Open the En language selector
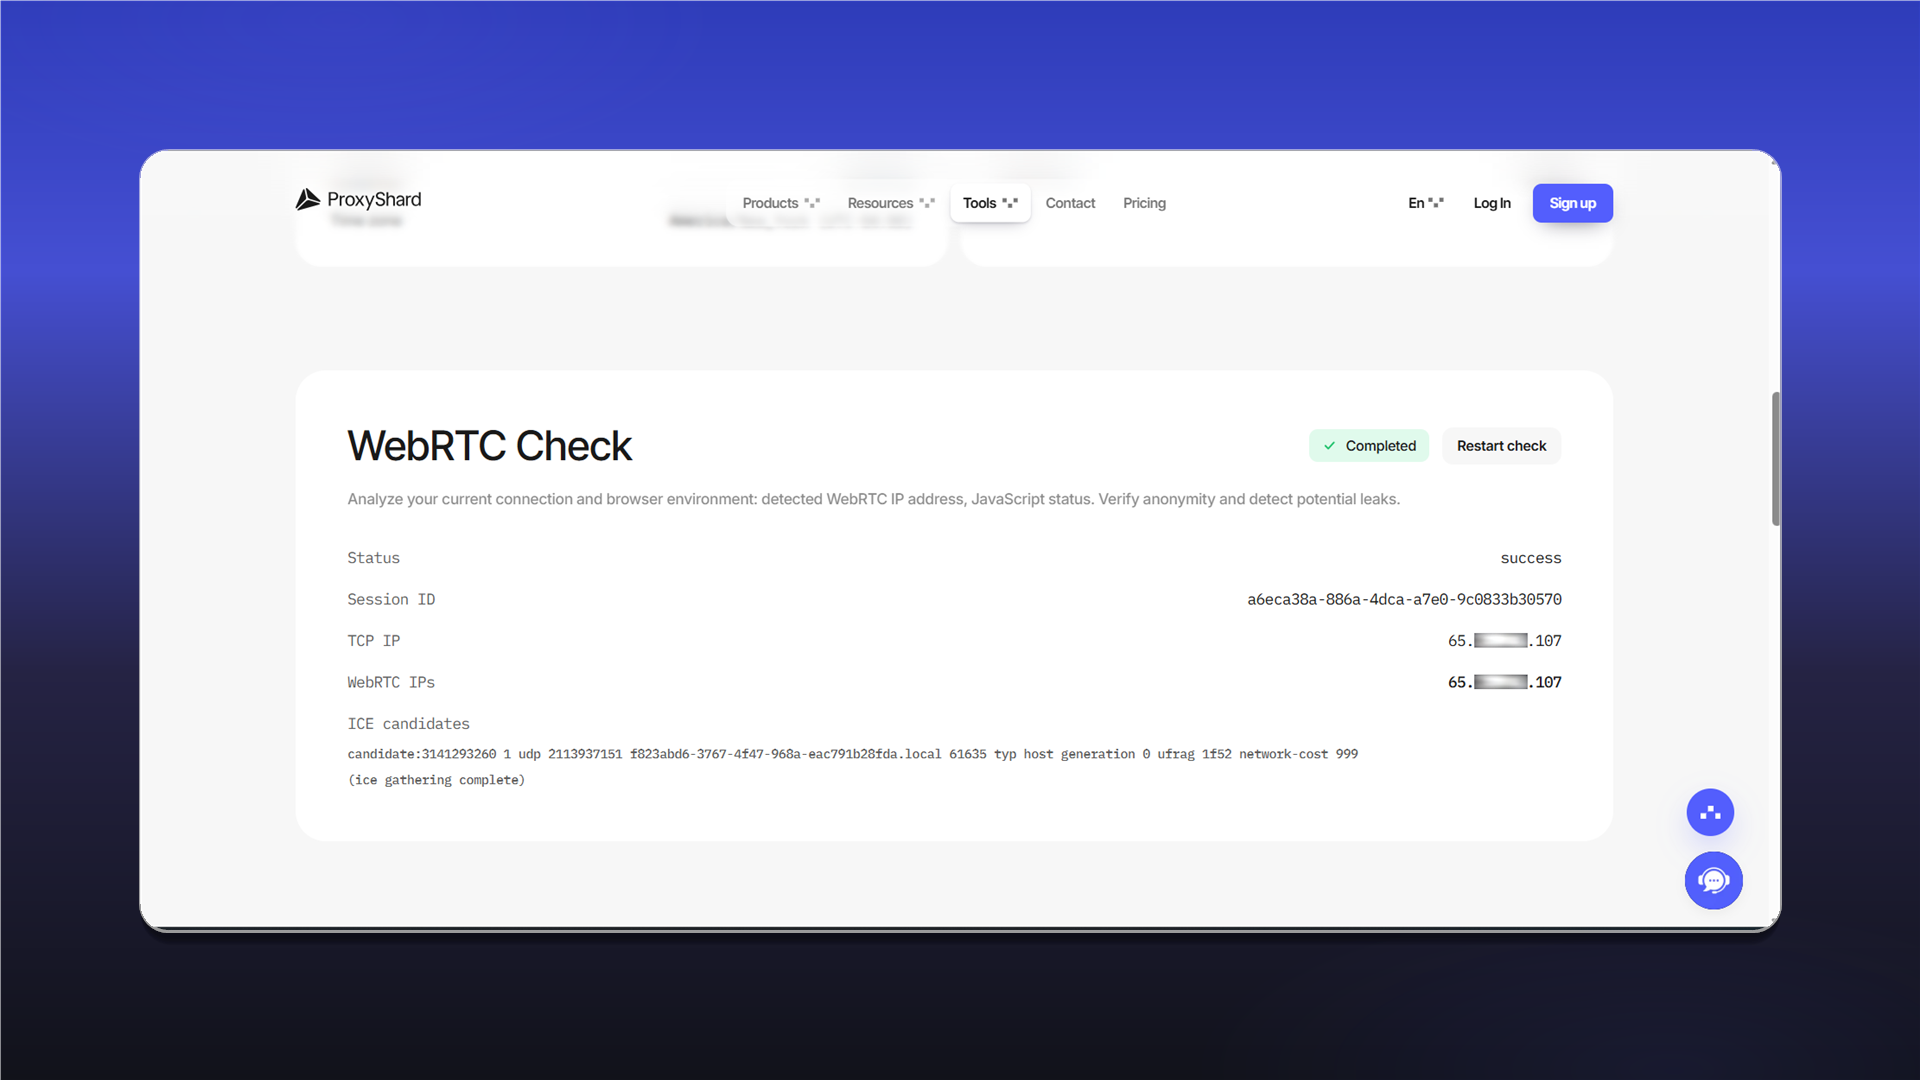This screenshot has width=1920, height=1080. 1426,203
